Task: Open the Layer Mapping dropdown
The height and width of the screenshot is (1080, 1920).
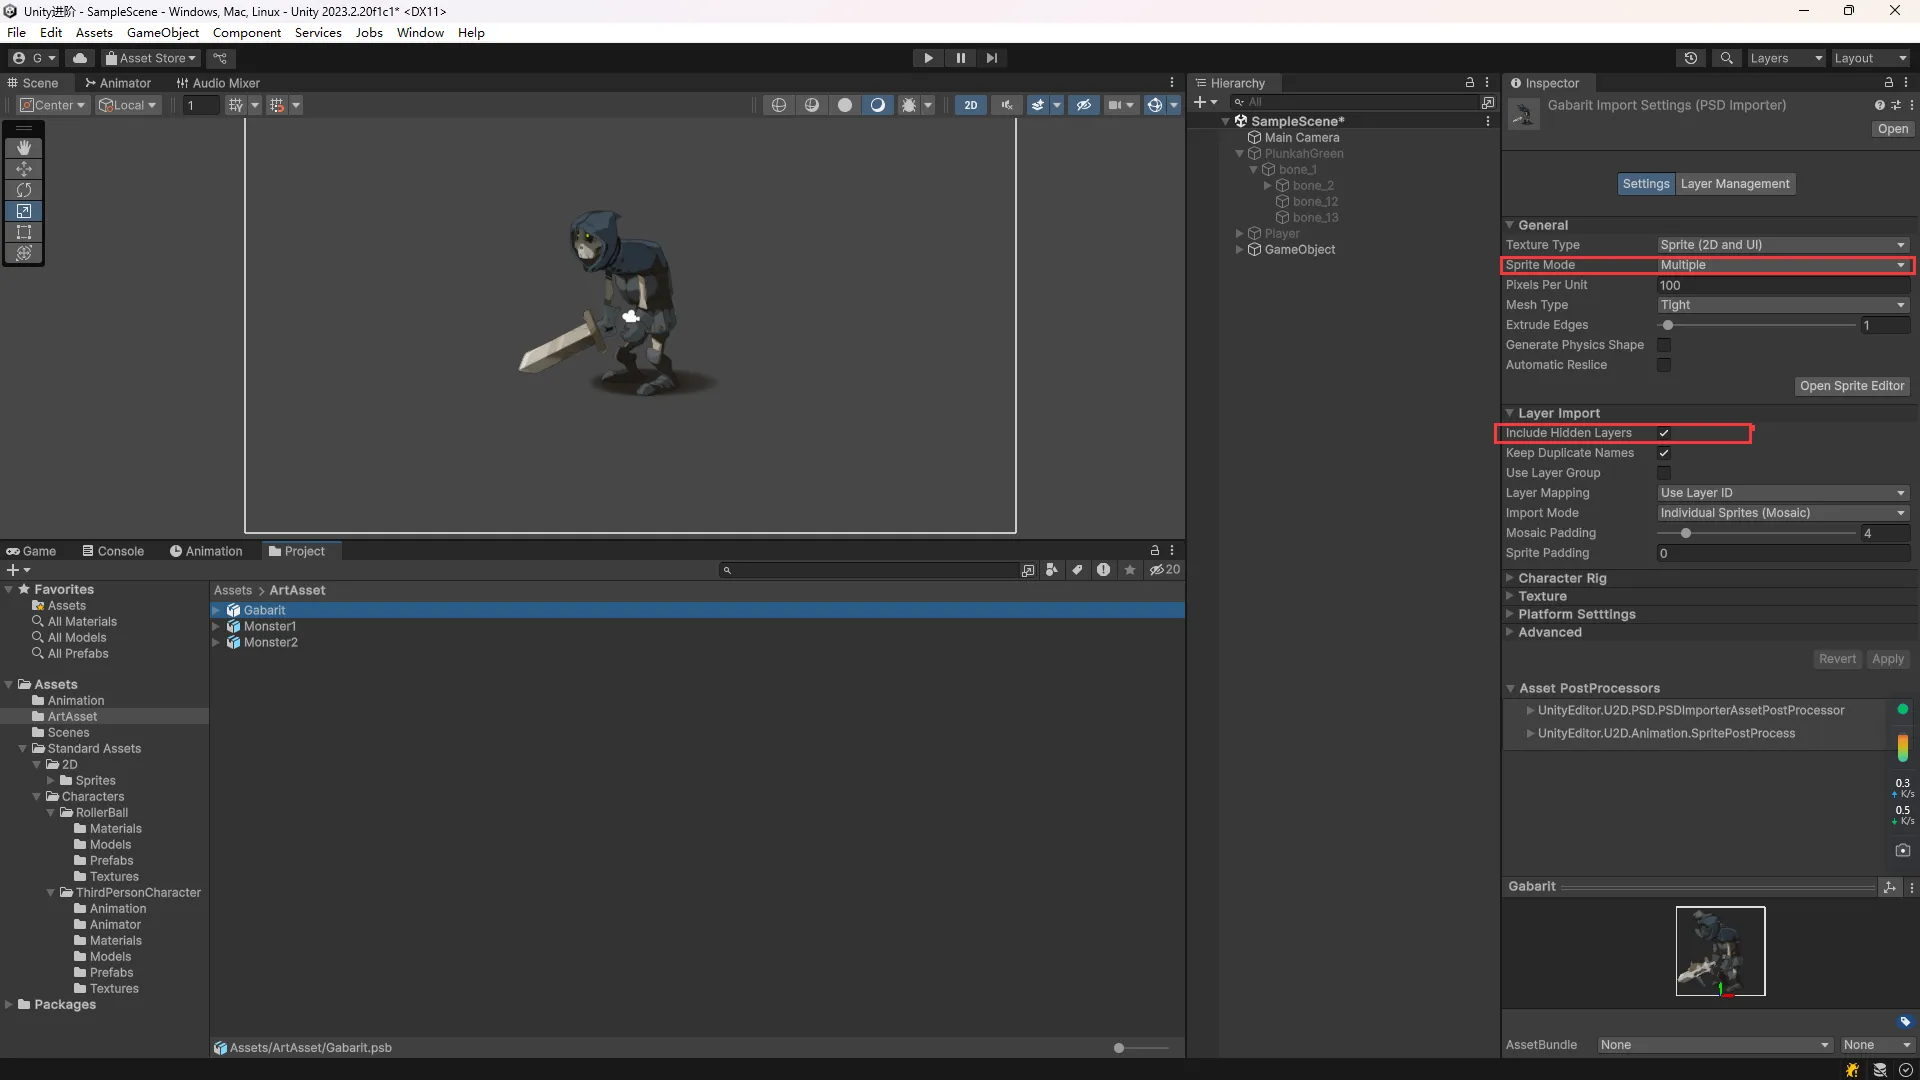Action: tap(1782, 493)
